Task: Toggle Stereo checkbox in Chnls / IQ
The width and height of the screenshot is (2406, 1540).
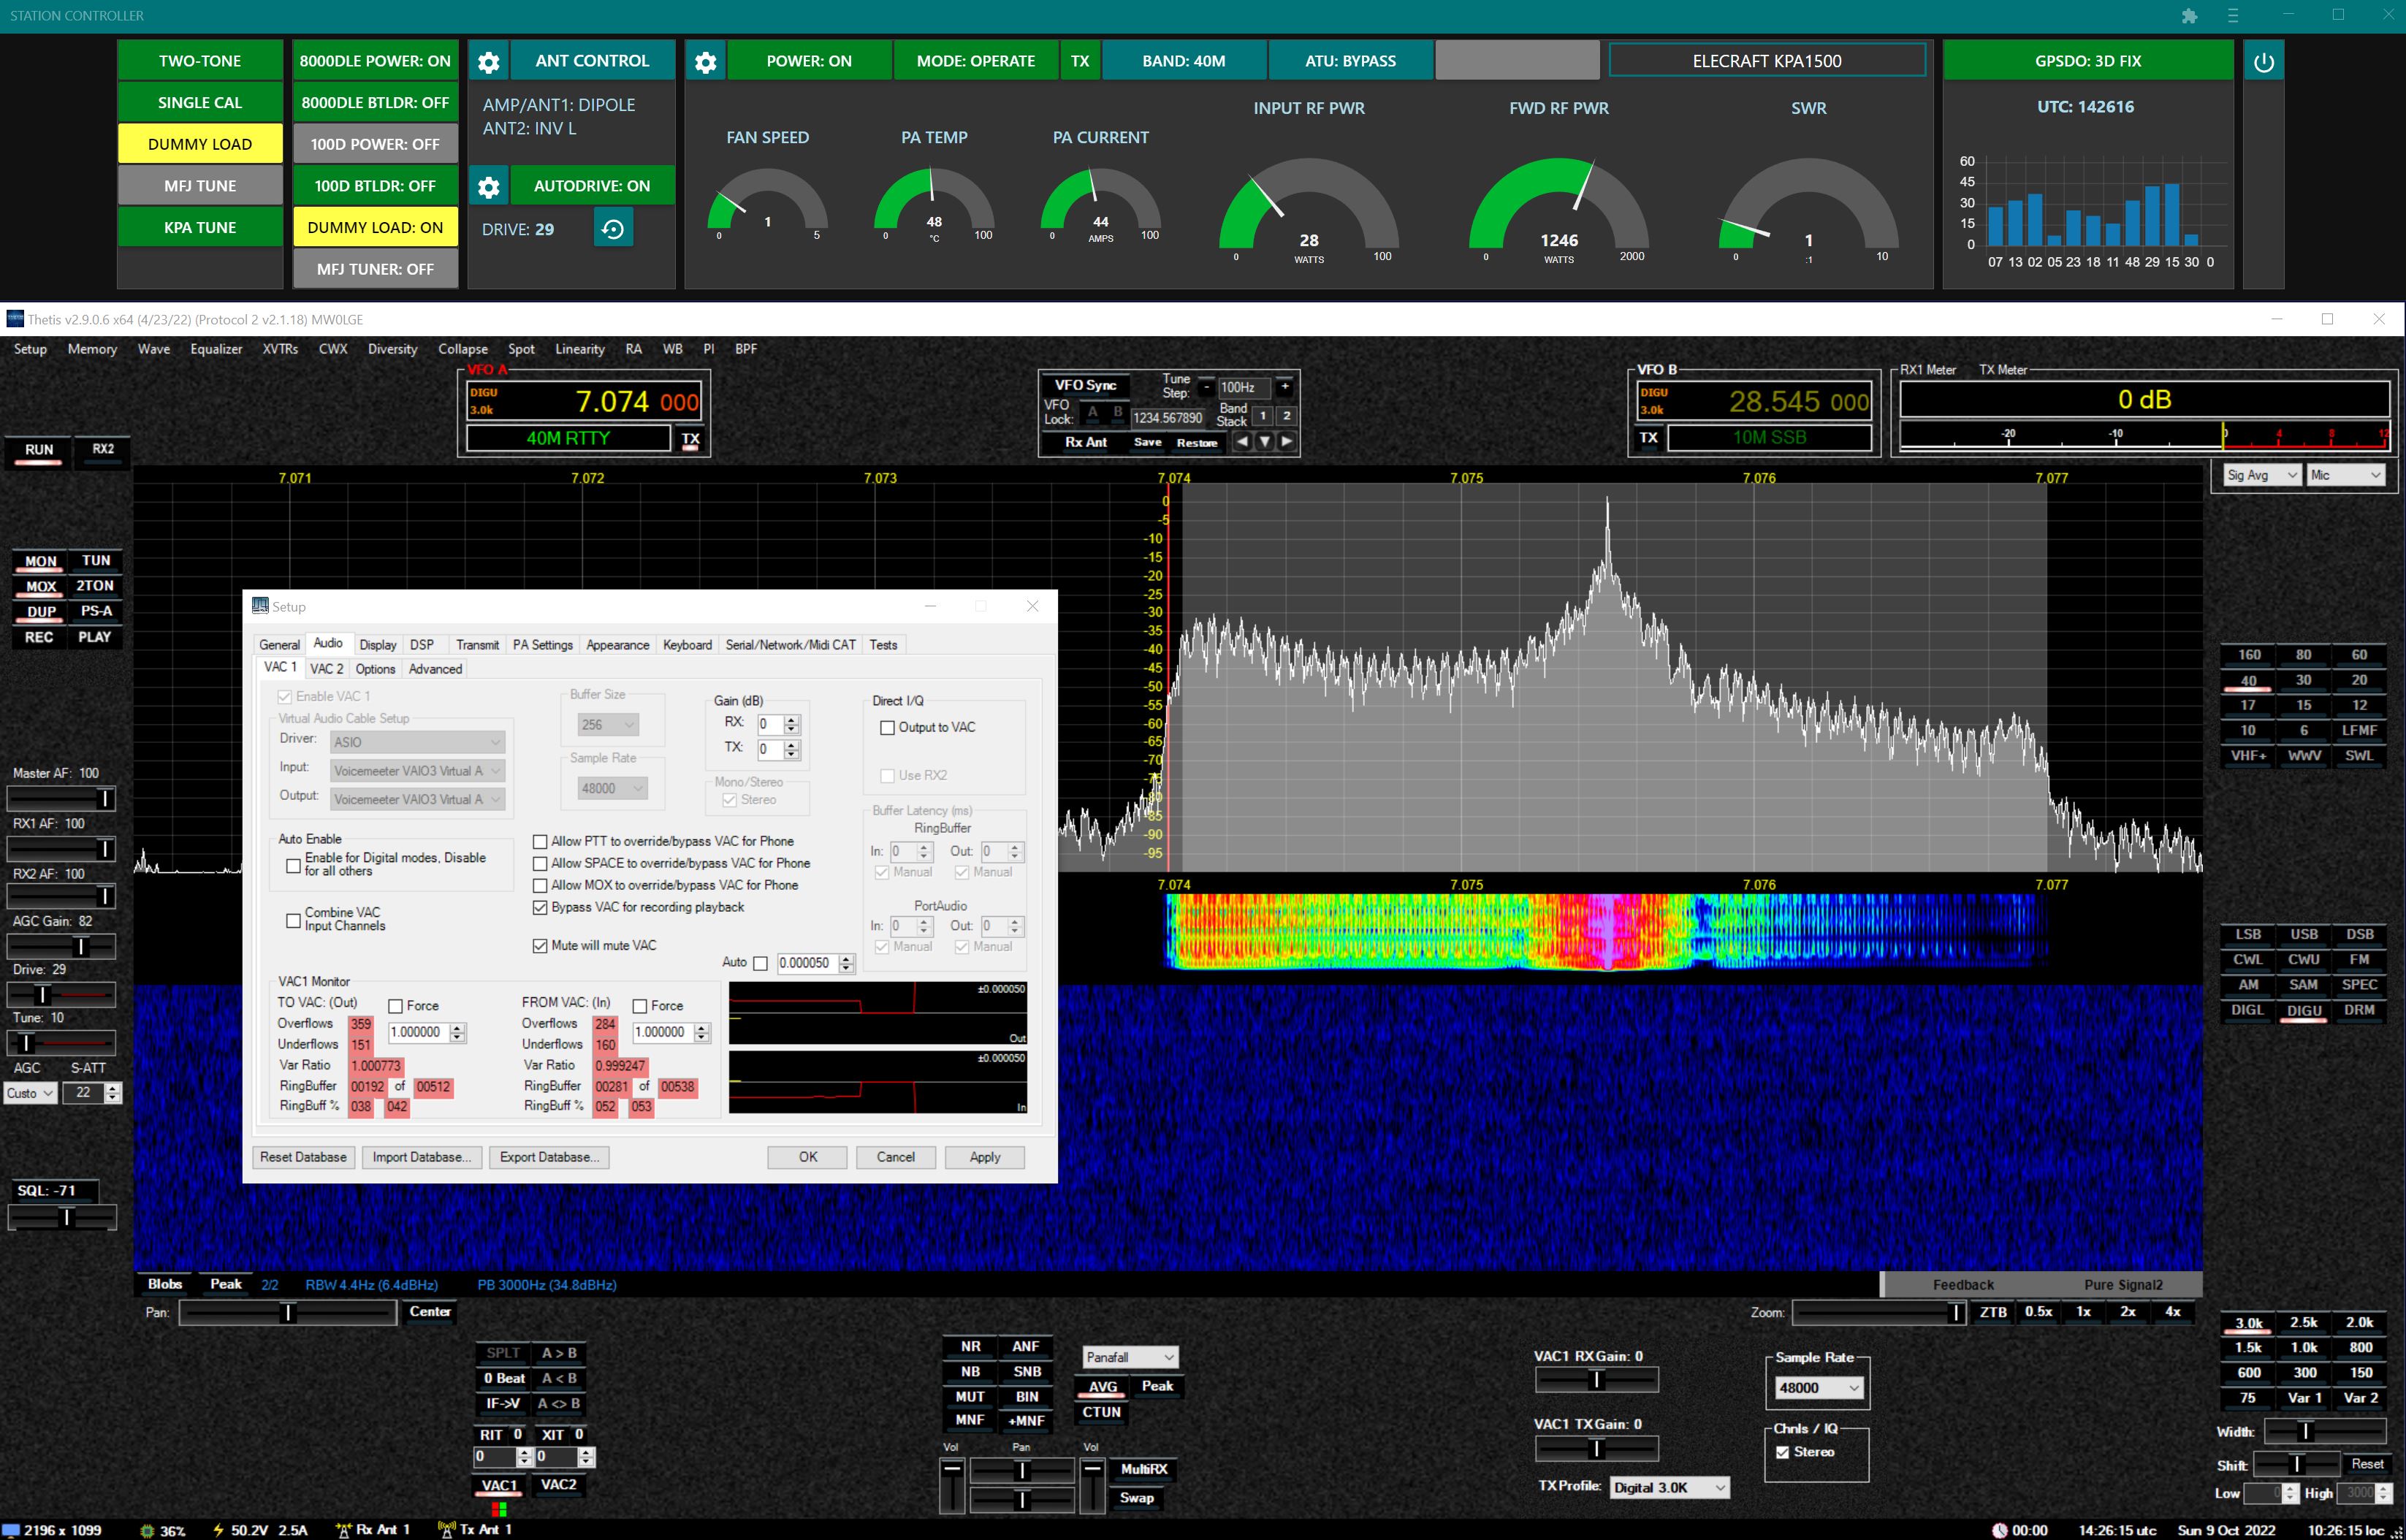Action: click(x=1782, y=1452)
